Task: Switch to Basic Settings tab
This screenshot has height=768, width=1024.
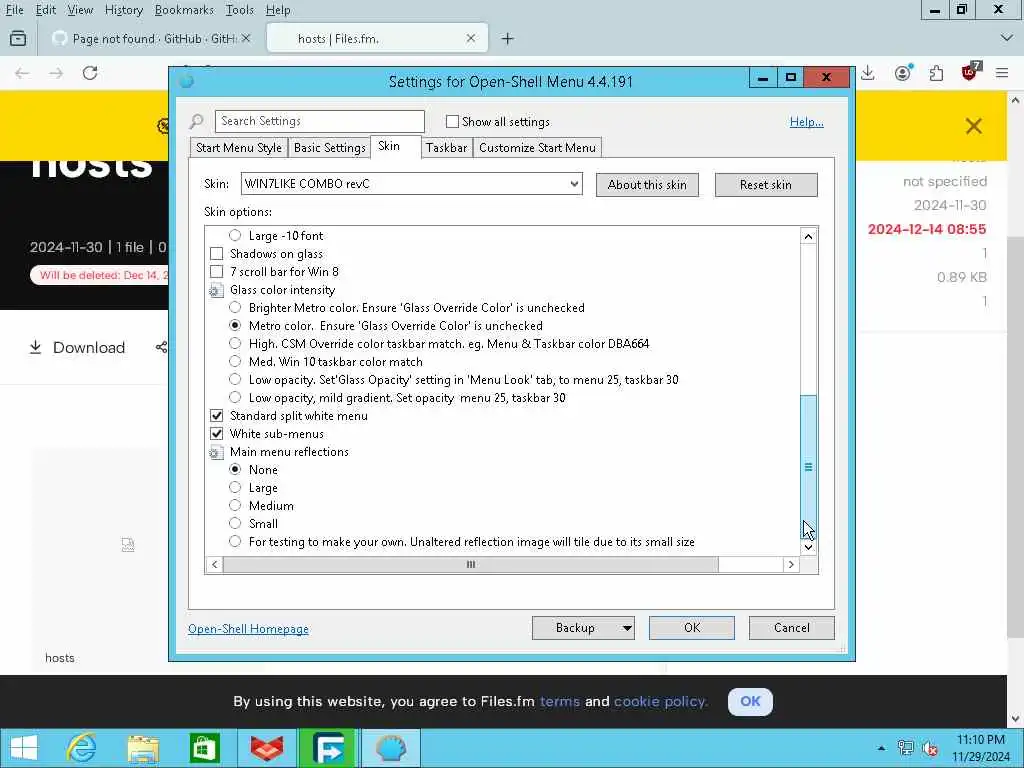Action: click(x=329, y=148)
